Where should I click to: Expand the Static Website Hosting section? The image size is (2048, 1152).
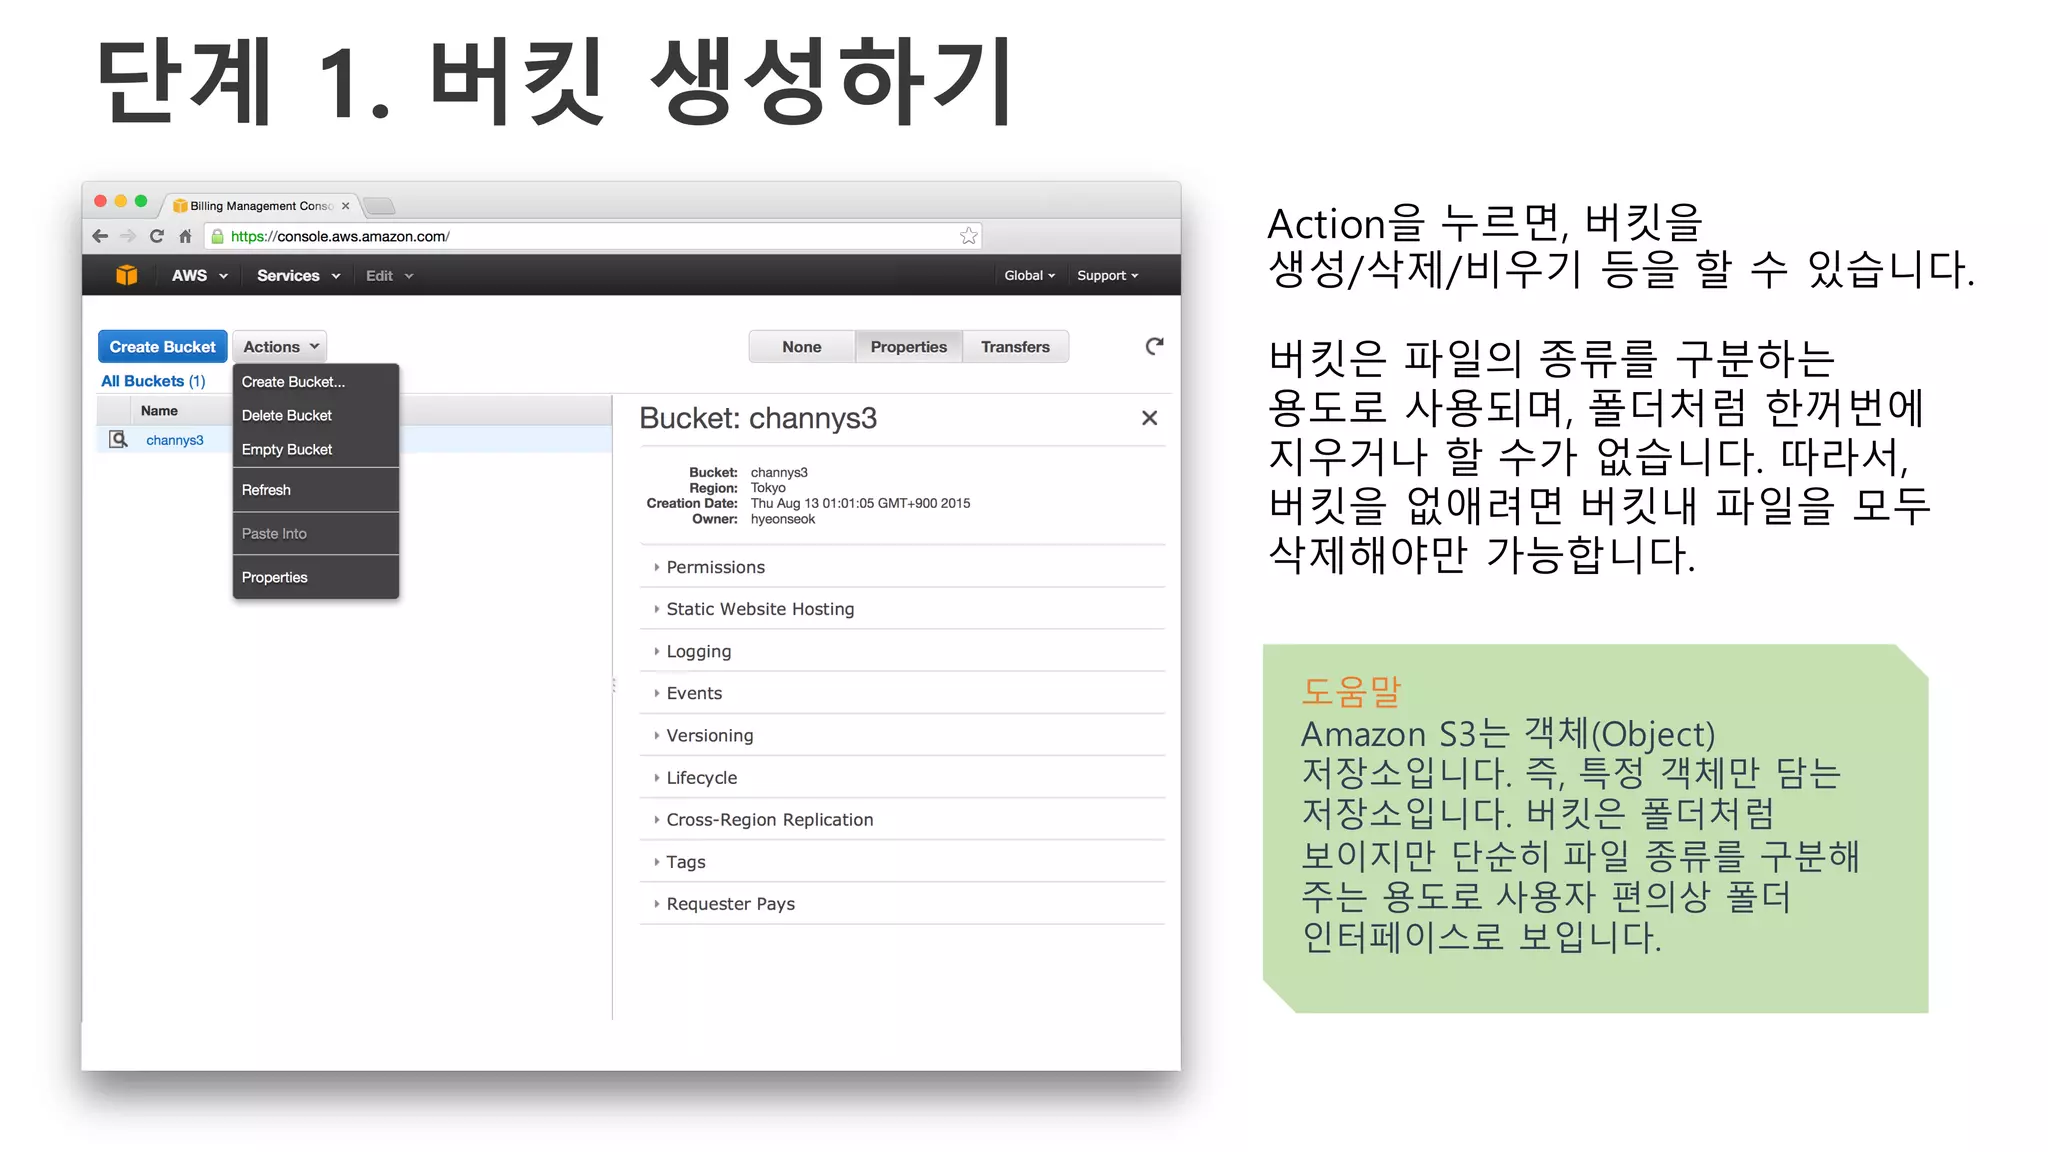(759, 609)
